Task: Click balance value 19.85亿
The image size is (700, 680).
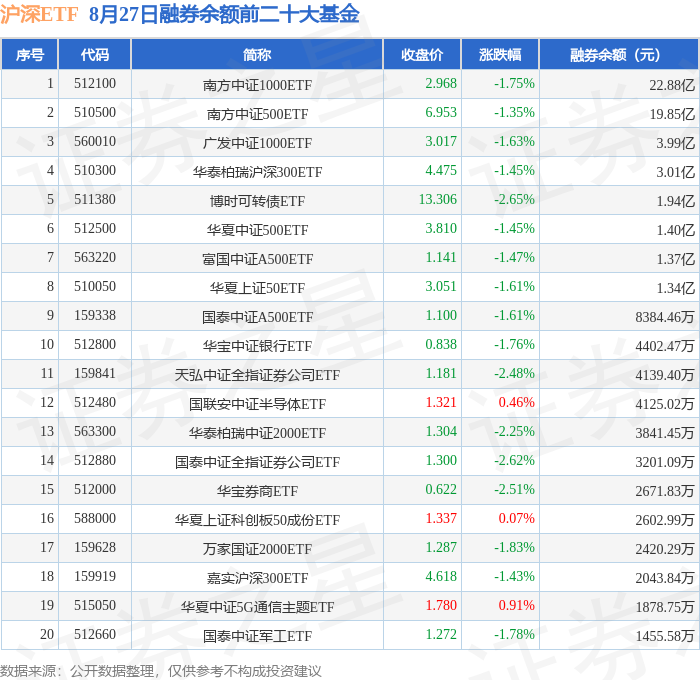Action: pyautogui.click(x=672, y=114)
